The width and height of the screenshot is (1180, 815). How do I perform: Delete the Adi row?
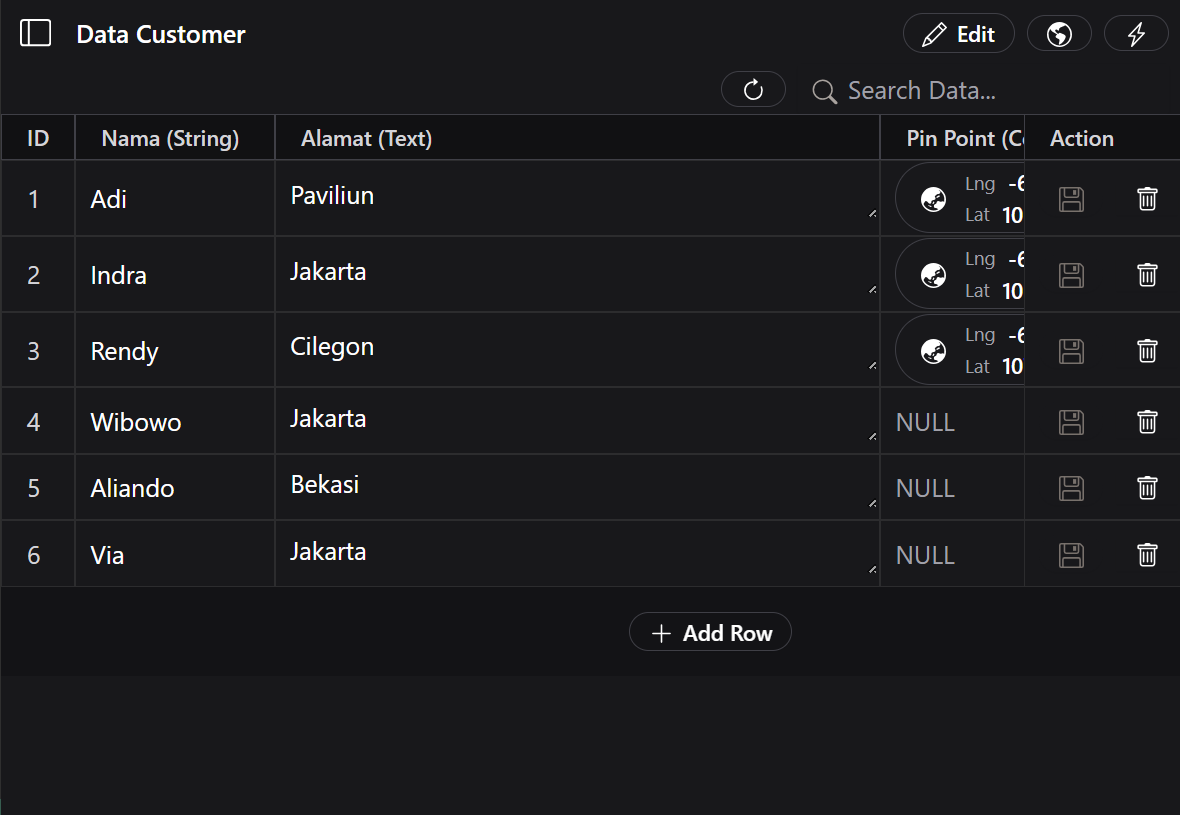1147,199
